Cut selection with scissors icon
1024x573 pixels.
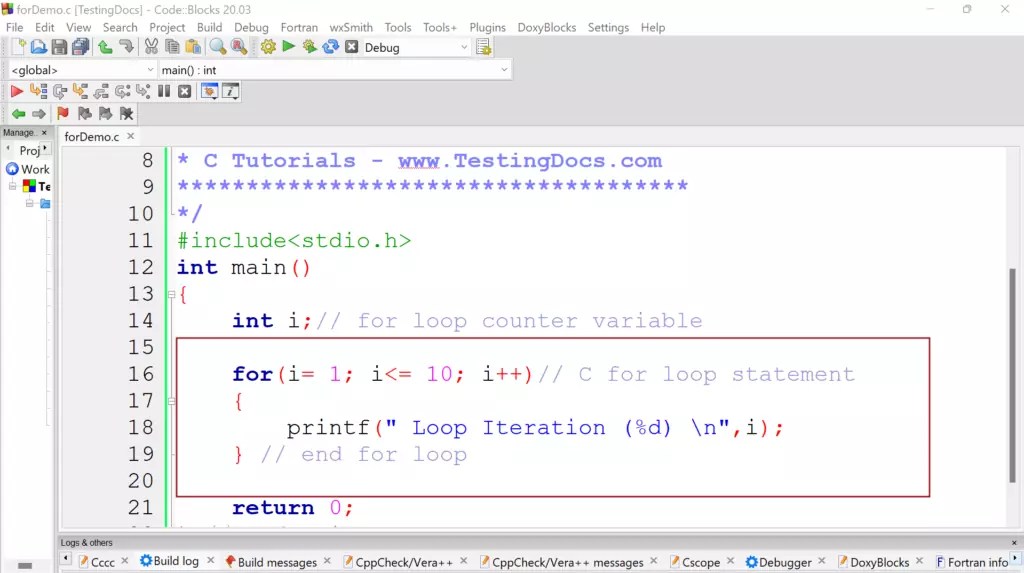tap(151, 47)
